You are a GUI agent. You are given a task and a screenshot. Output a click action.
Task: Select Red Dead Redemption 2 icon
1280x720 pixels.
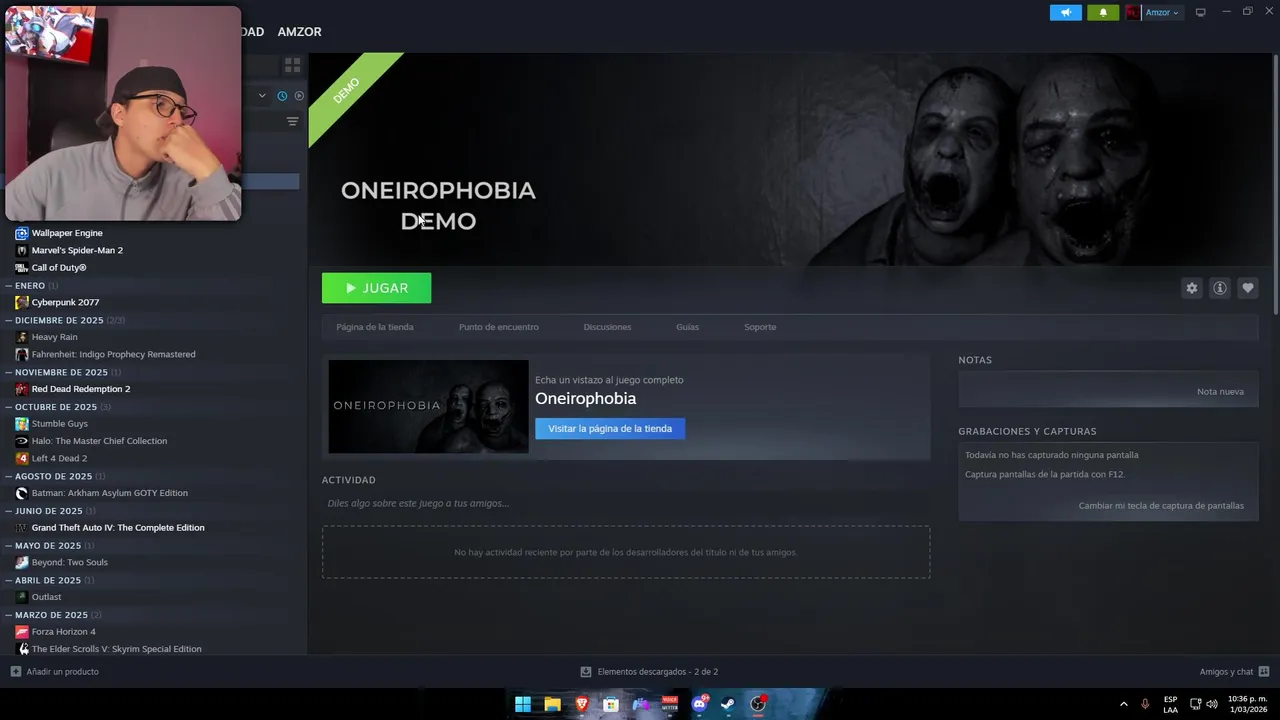pos(21,389)
